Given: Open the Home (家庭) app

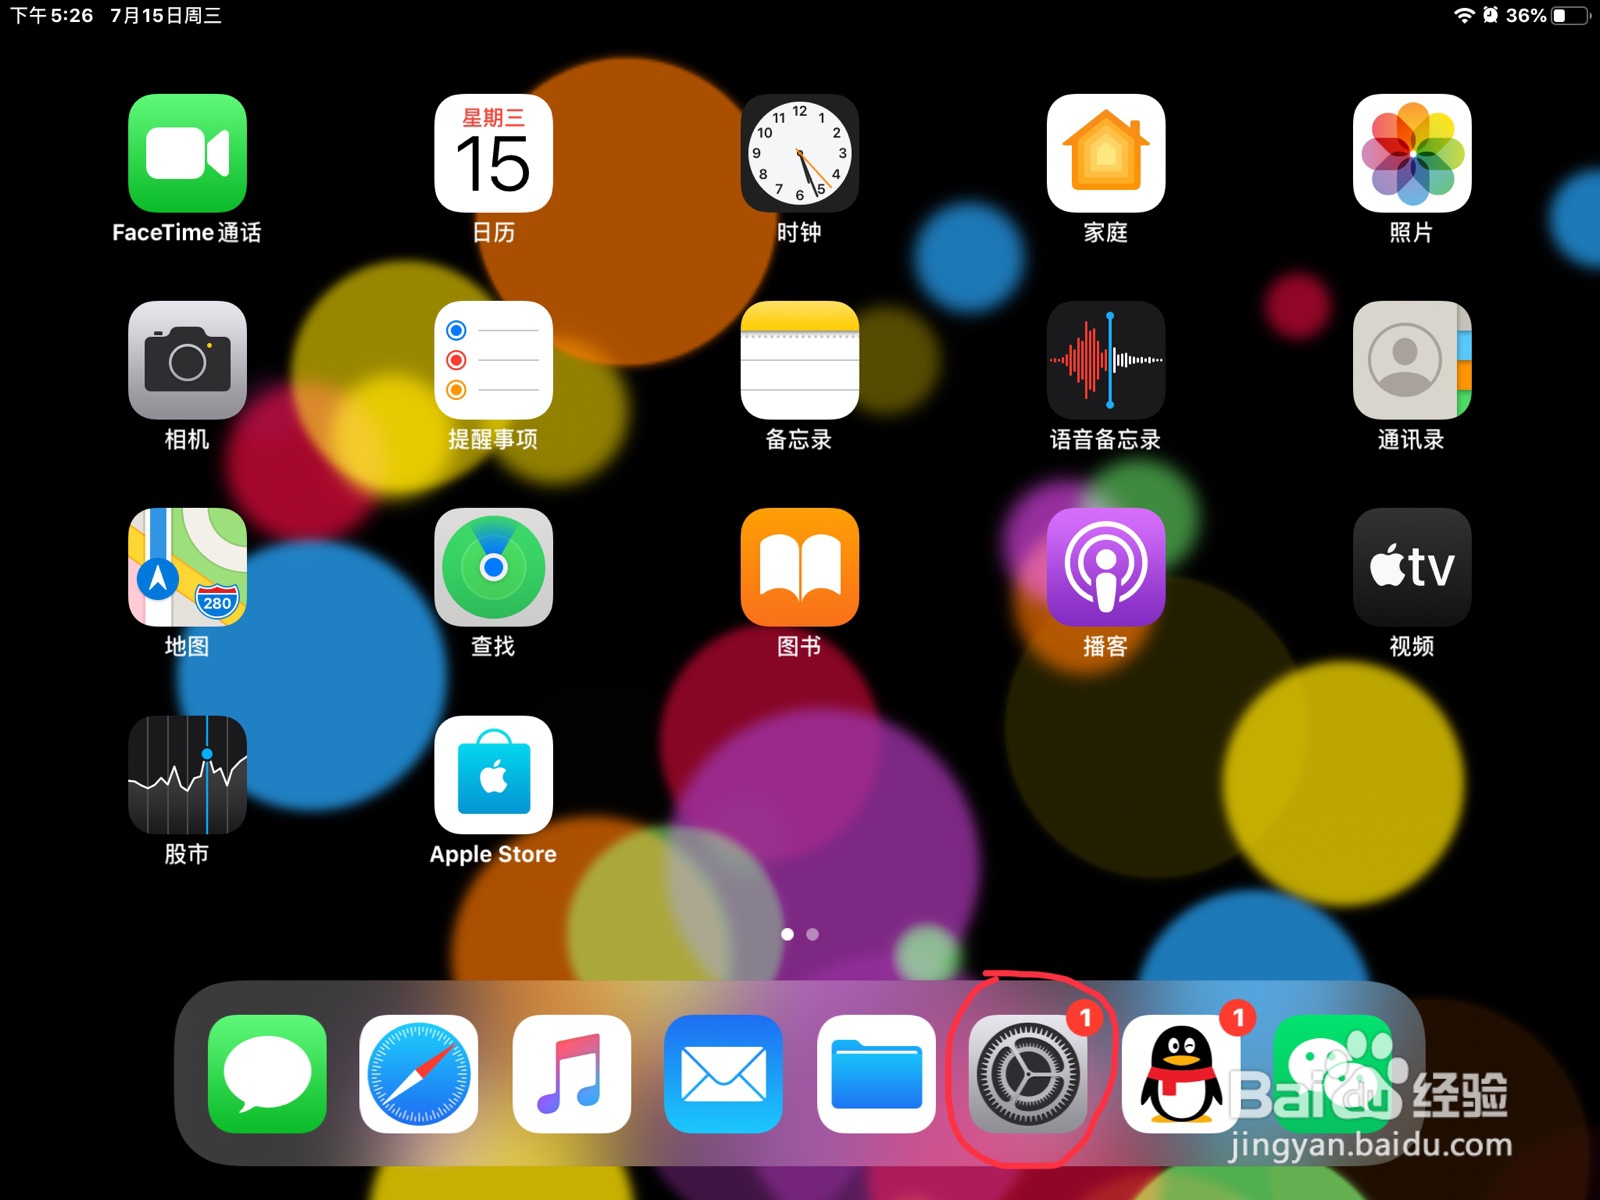Looking at the screenshot, I should (1106, 153).
